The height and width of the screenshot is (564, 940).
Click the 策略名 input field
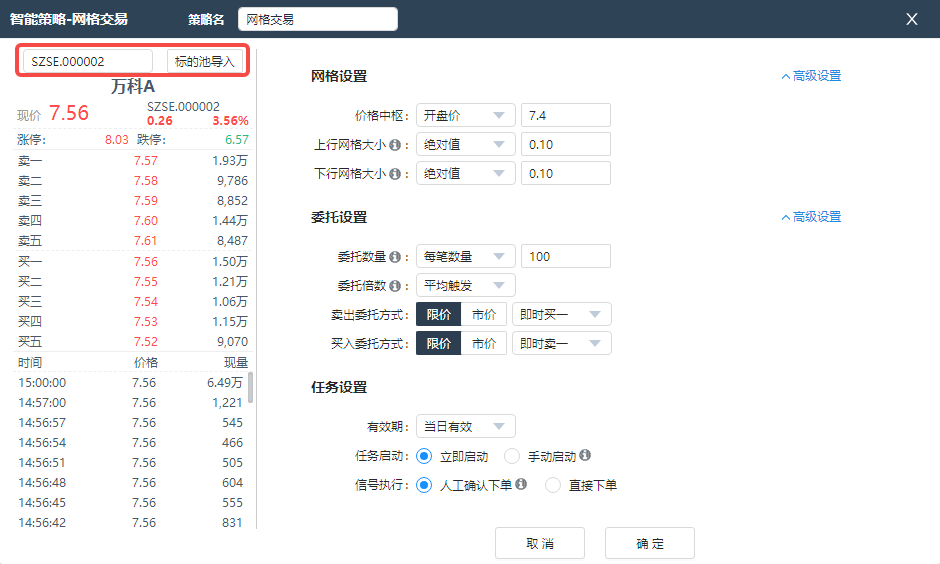click(x=317, y=19)
